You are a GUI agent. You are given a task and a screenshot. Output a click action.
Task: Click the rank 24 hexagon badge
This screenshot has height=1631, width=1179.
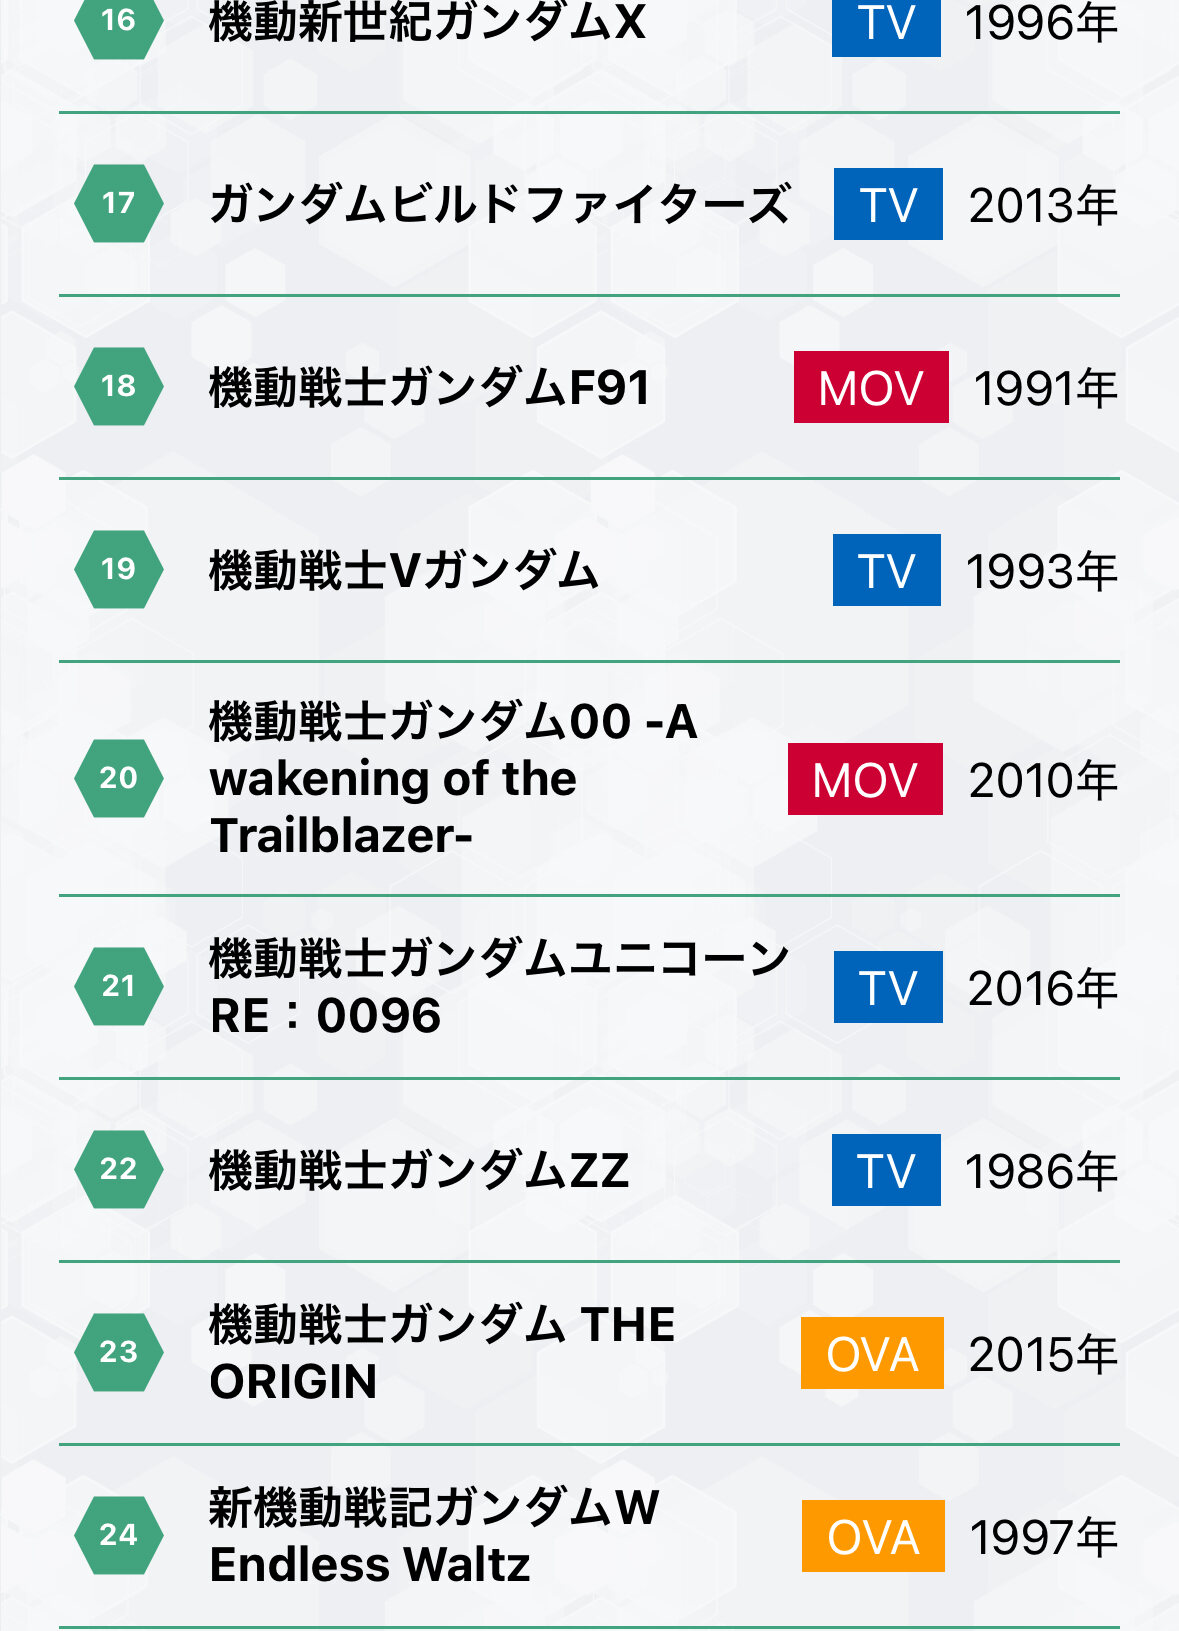[x=118, y=1535]
